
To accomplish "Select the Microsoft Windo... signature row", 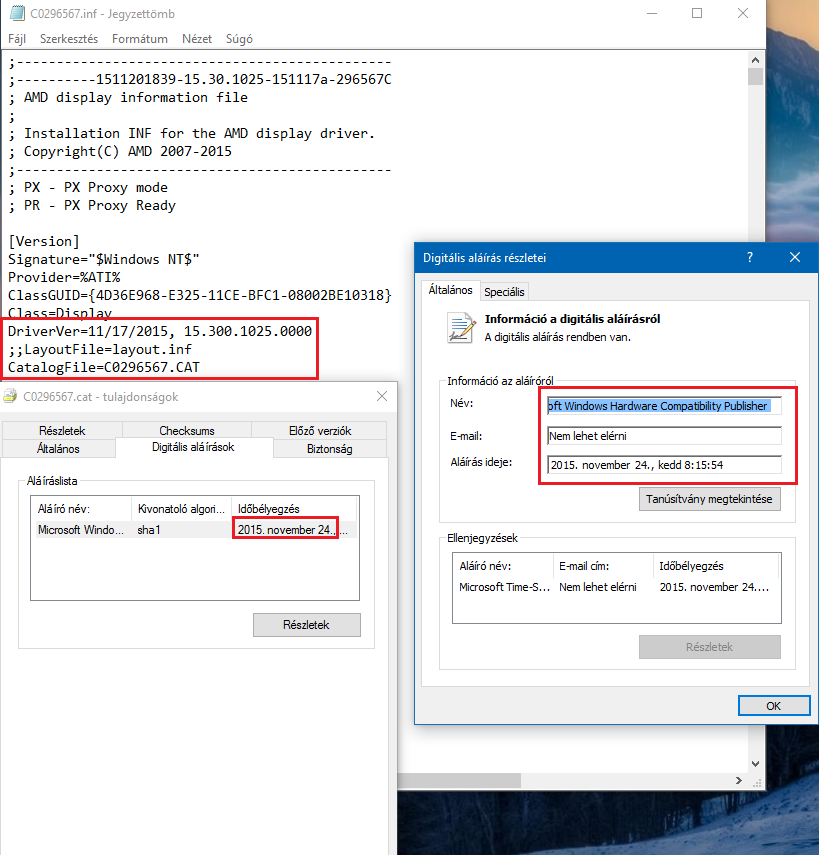I will (195, 529).
